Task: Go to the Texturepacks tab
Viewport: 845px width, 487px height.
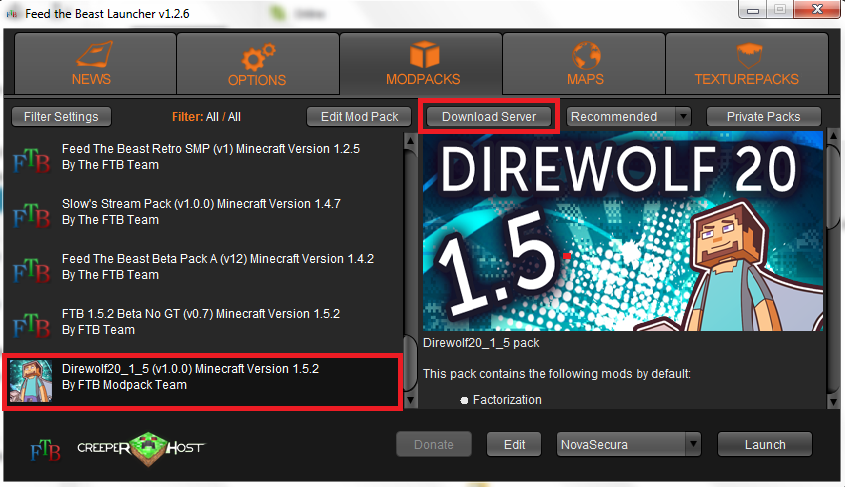Action: pos(747,65)
